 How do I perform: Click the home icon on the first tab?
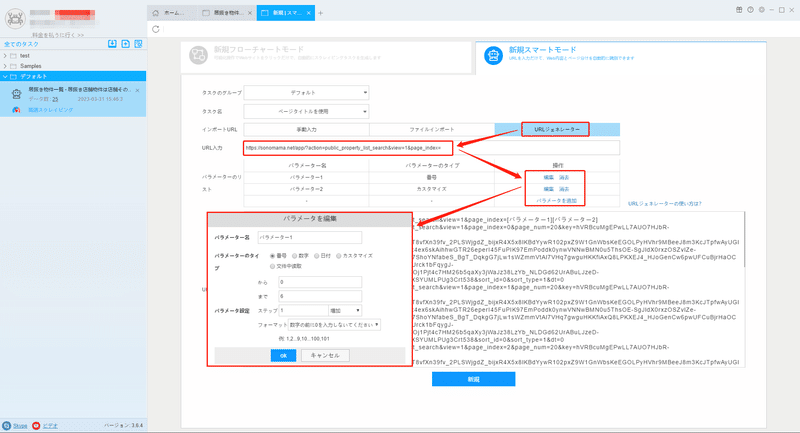pyautogui.click(x=156, y=13)
